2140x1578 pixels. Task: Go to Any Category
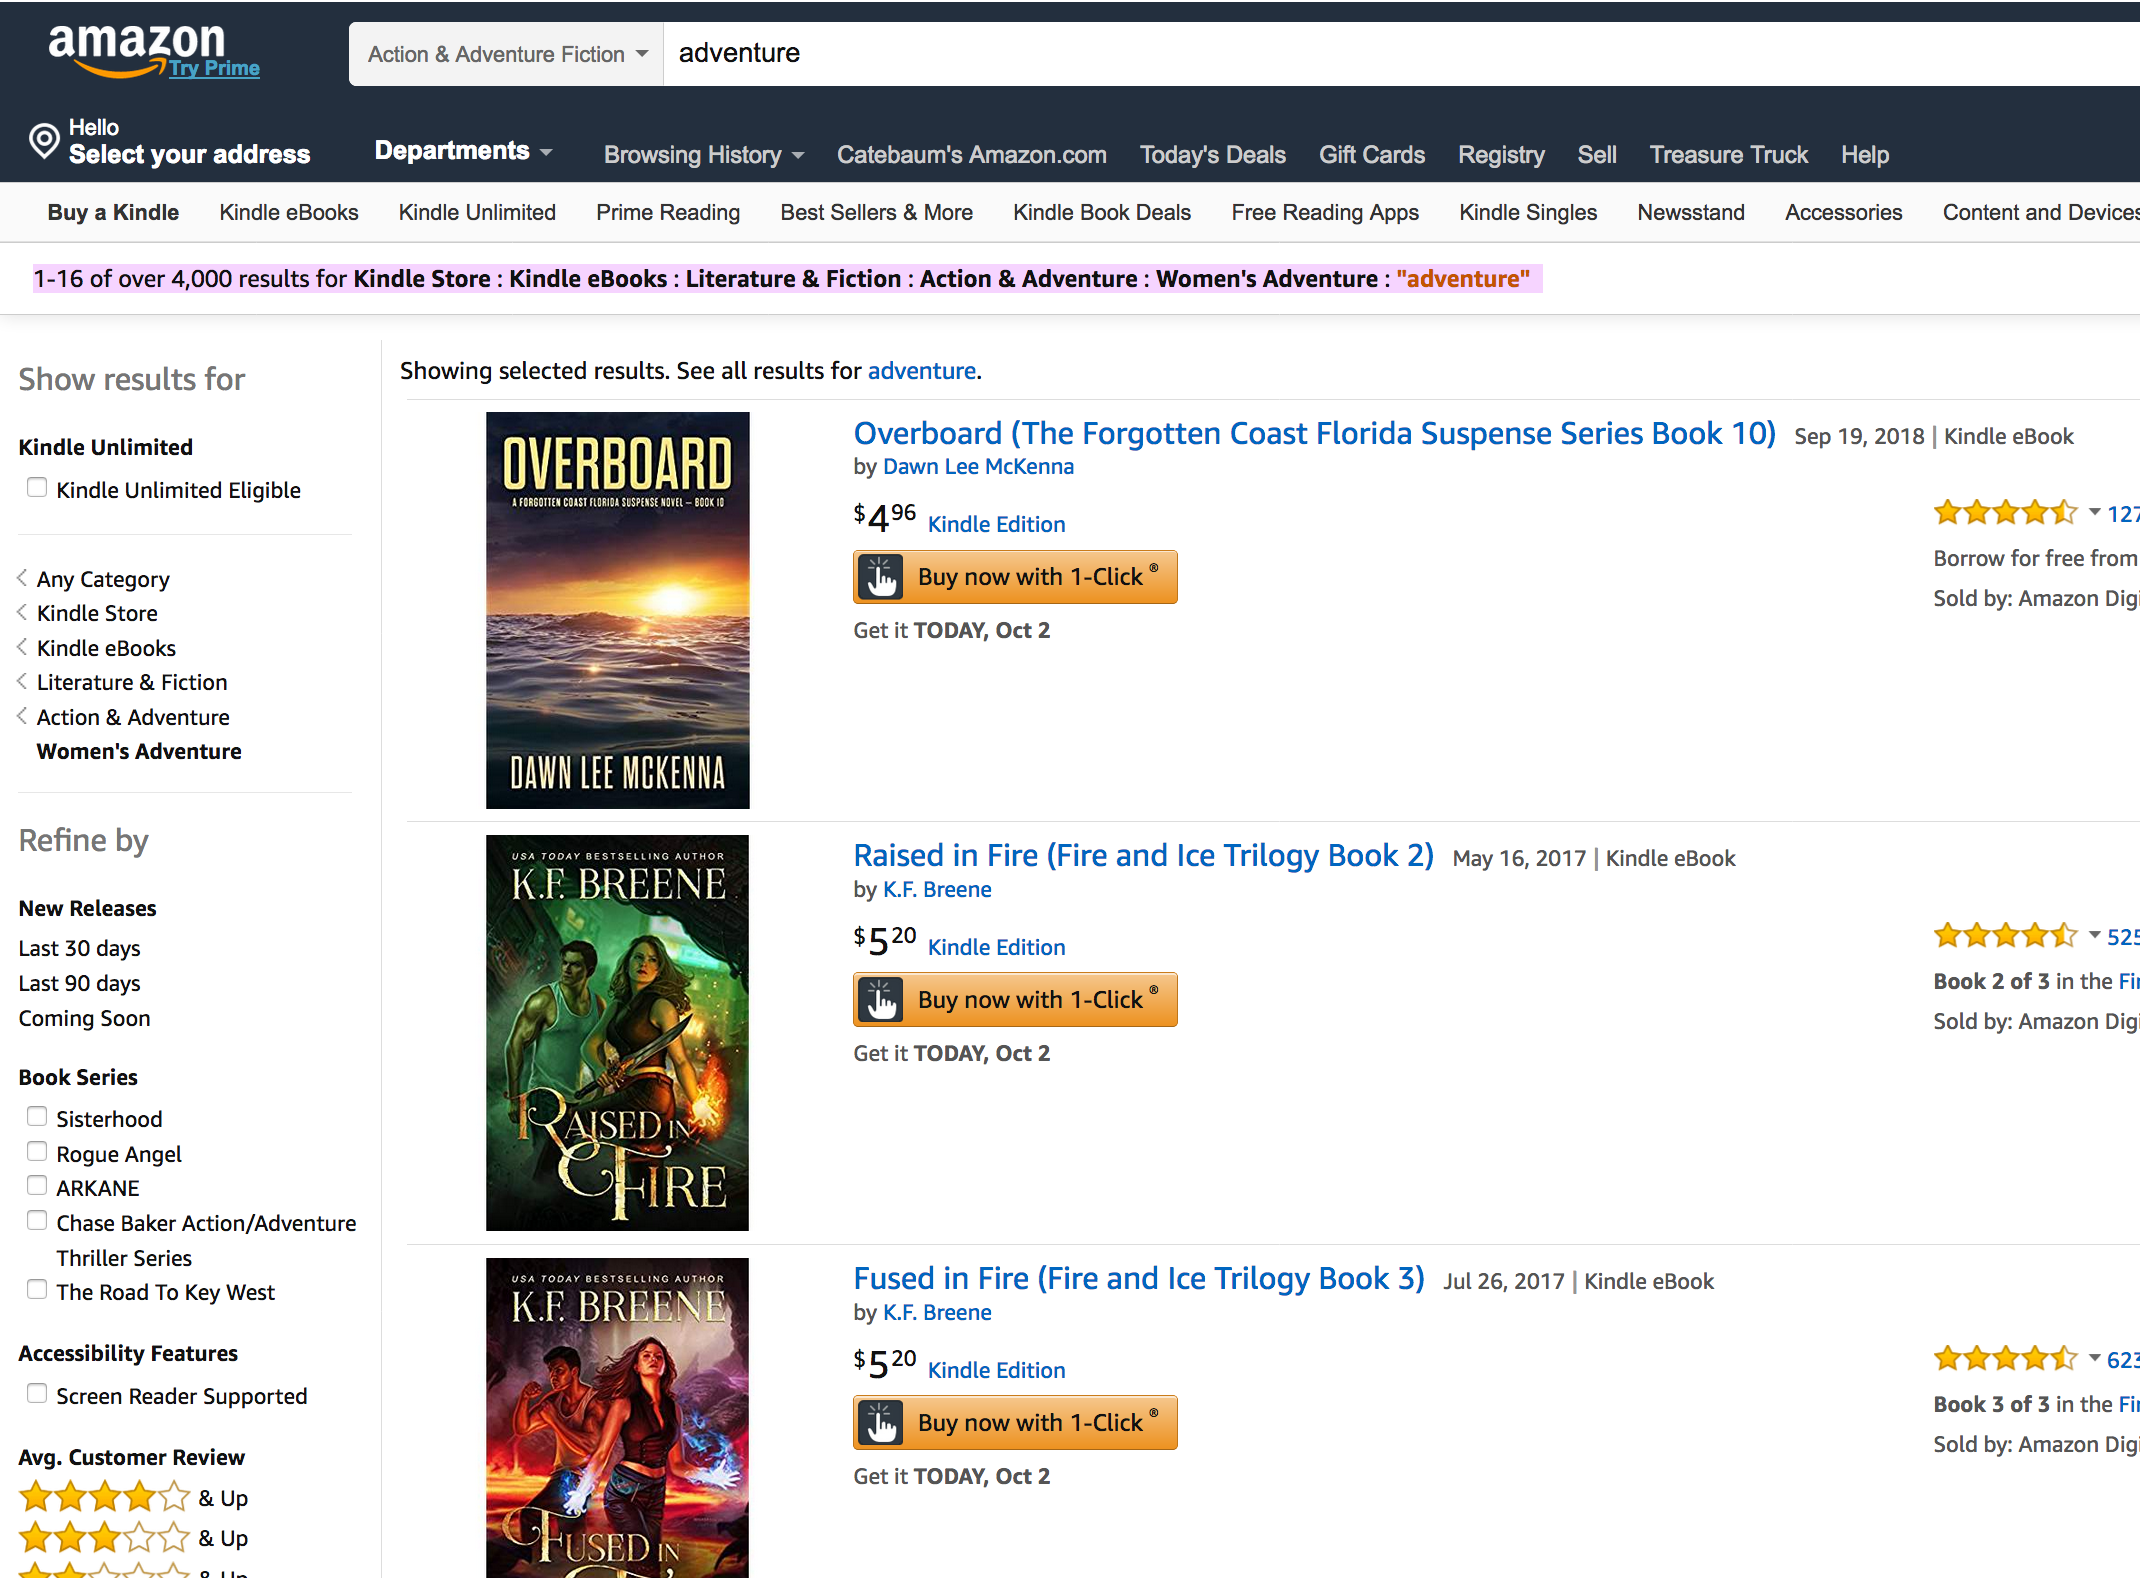point(103,579)
